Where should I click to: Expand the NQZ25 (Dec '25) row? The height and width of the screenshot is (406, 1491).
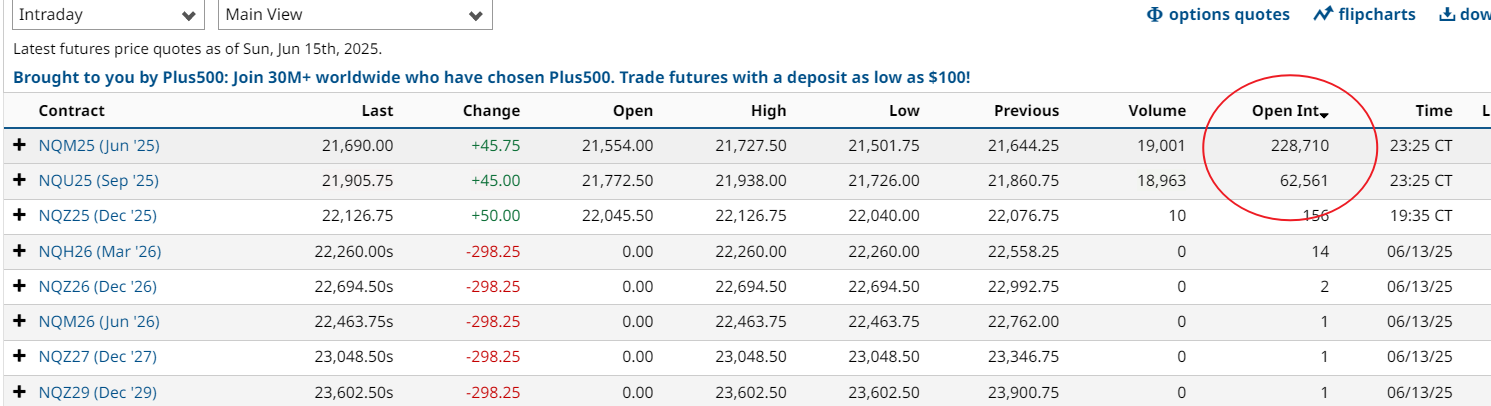(19, 216)
